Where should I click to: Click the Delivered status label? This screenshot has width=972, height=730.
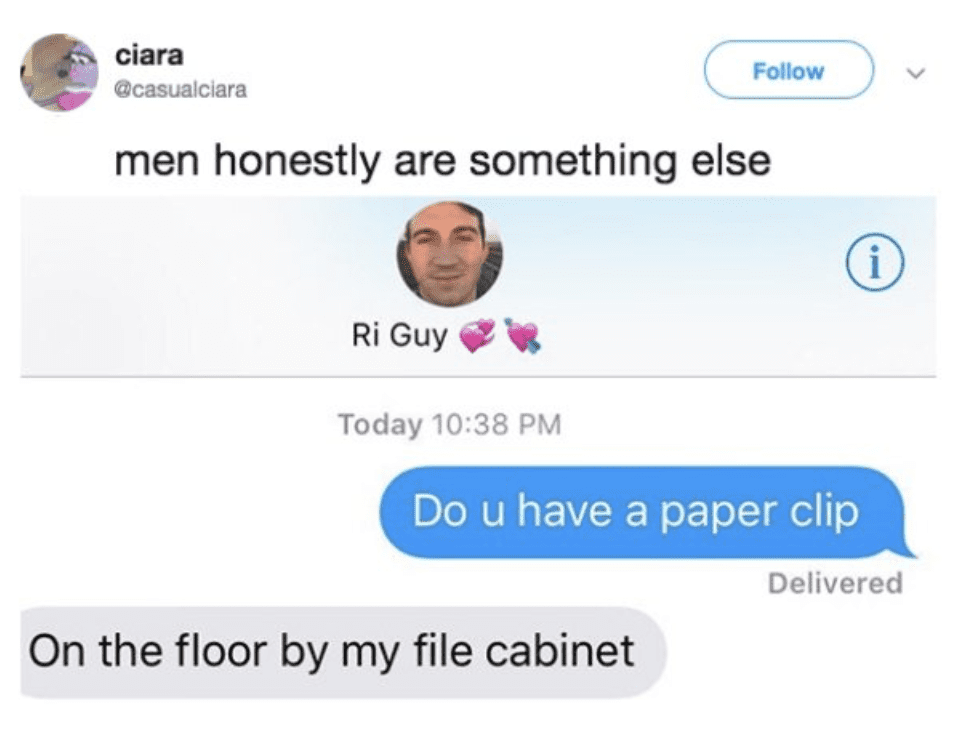(835, 584)
